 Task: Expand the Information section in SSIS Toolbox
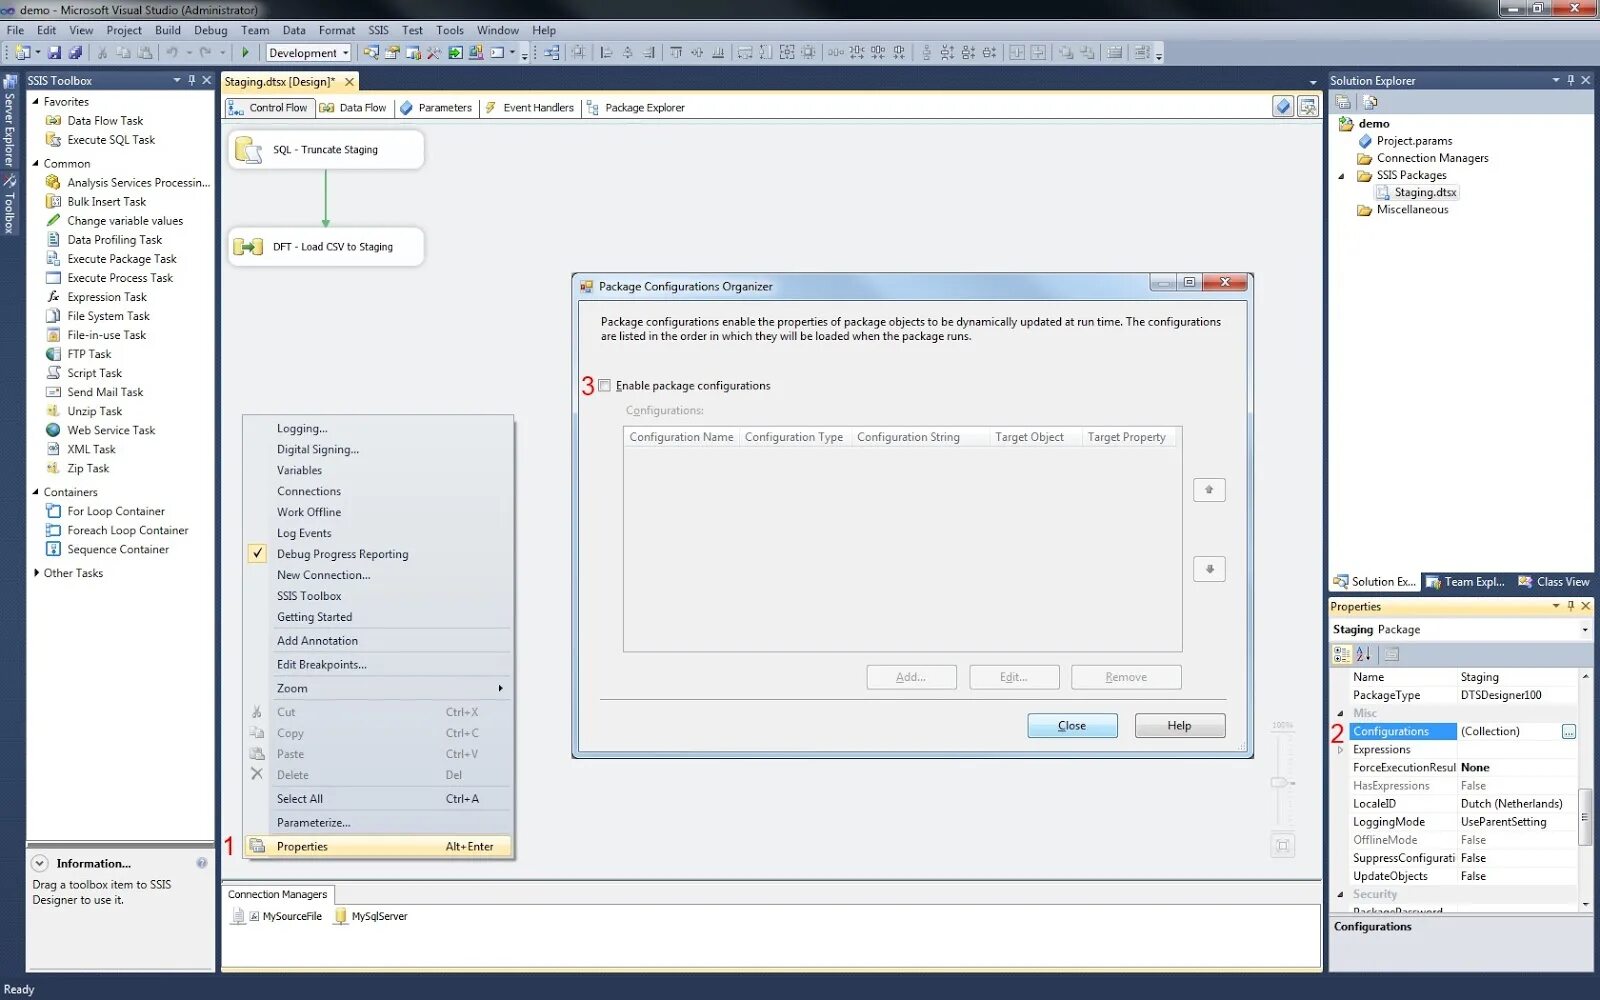(x=40, y=863)
